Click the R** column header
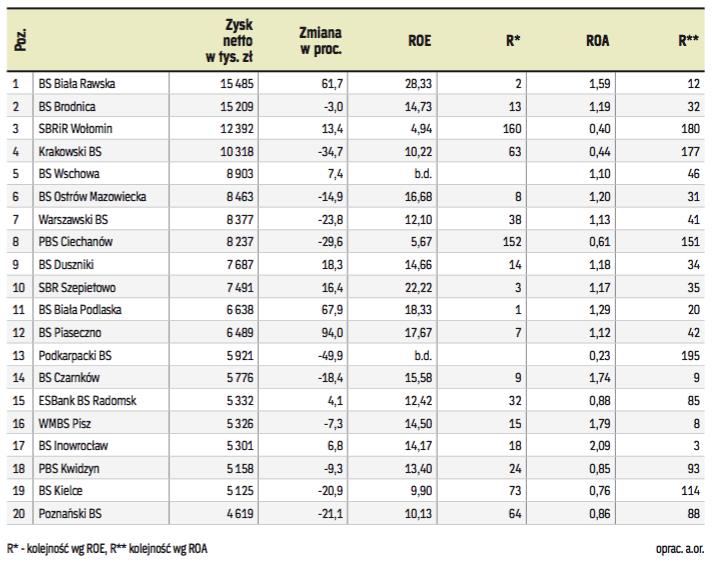This screenshot has width=713, height=566. (688, 42)
